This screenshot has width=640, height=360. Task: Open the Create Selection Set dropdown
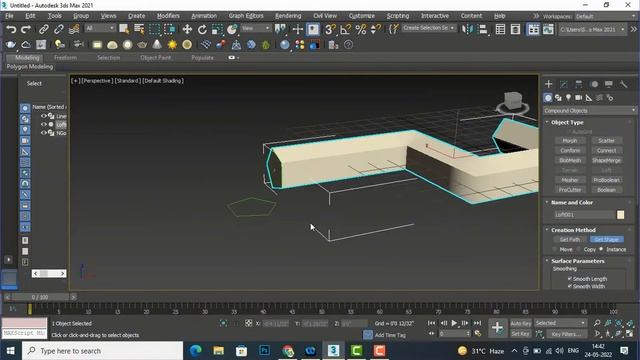tap(429, 28)
